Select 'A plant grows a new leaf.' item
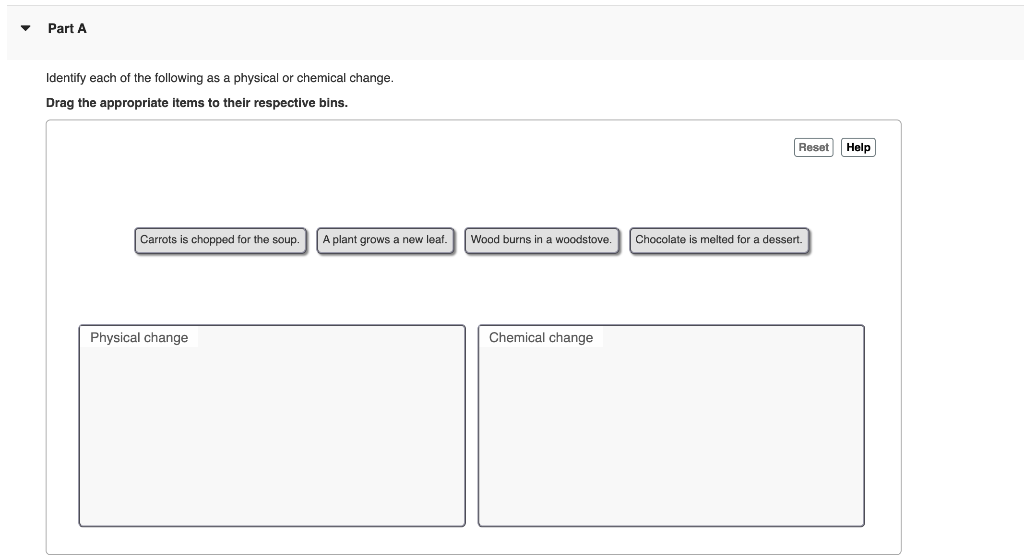Image resolution: width=1024 pixels, height=560 pixels. coord(385,240)
